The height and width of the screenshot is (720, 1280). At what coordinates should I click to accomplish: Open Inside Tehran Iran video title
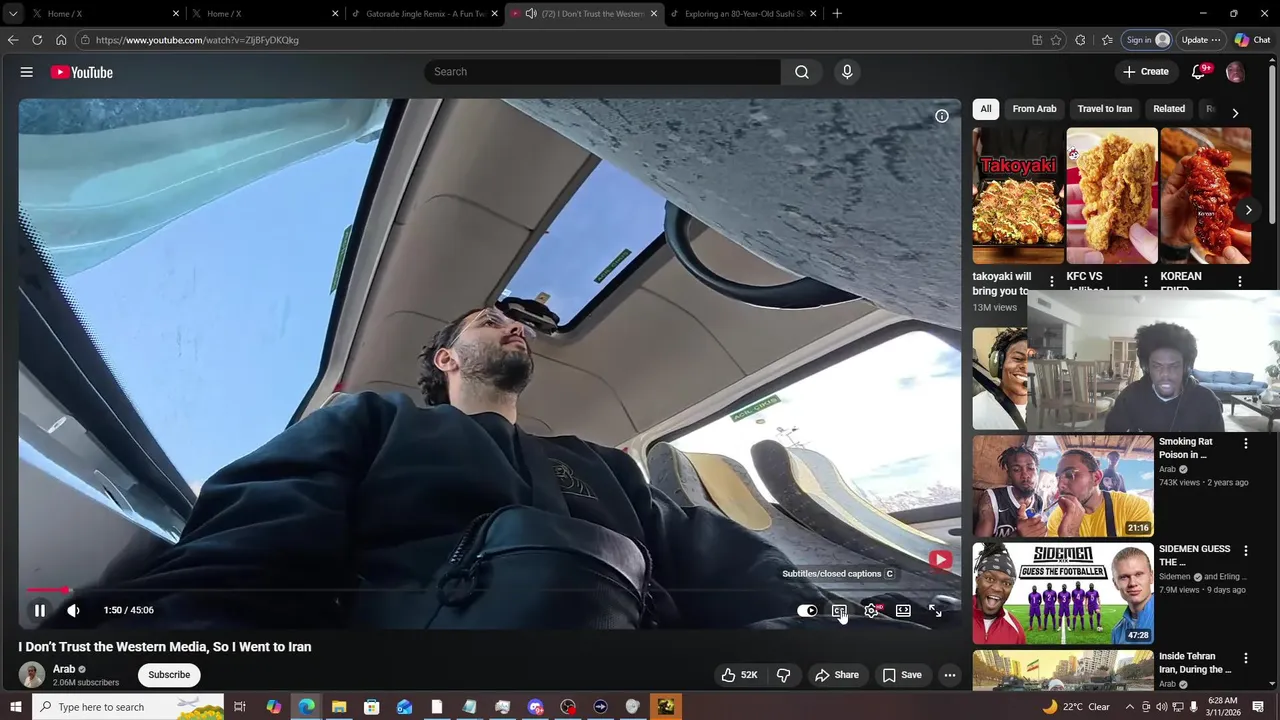[x=1195, y=663]
